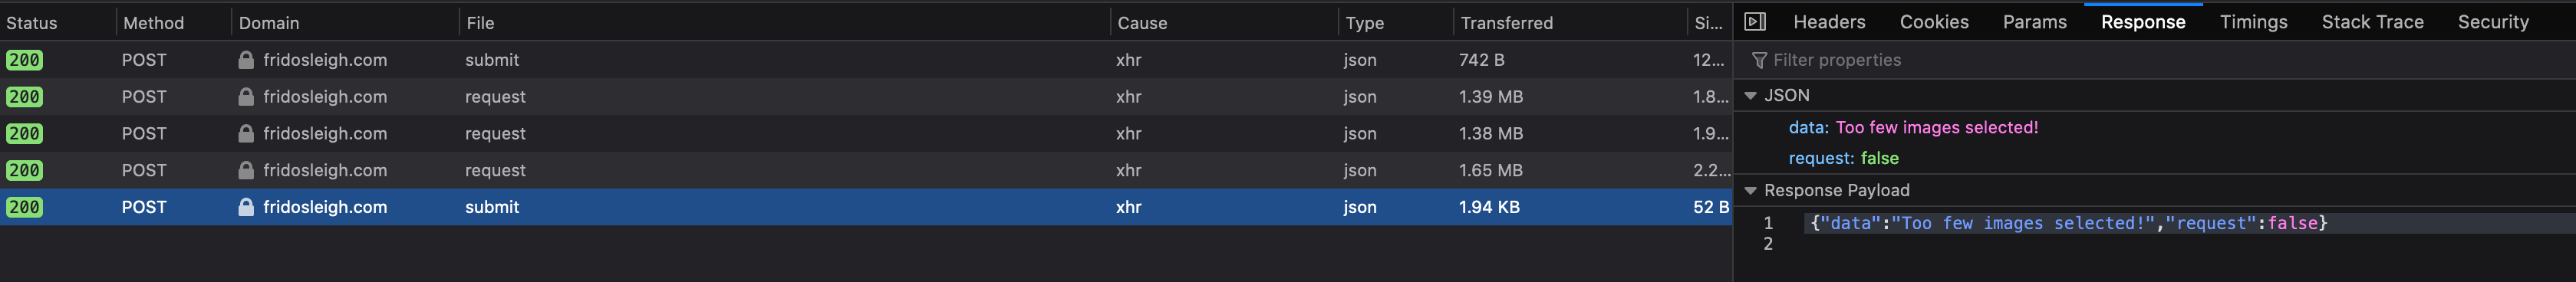The width and height of the screenshot is (2576, 282).
Task: Click lock icon of first submit request
Action: (246, 60)
